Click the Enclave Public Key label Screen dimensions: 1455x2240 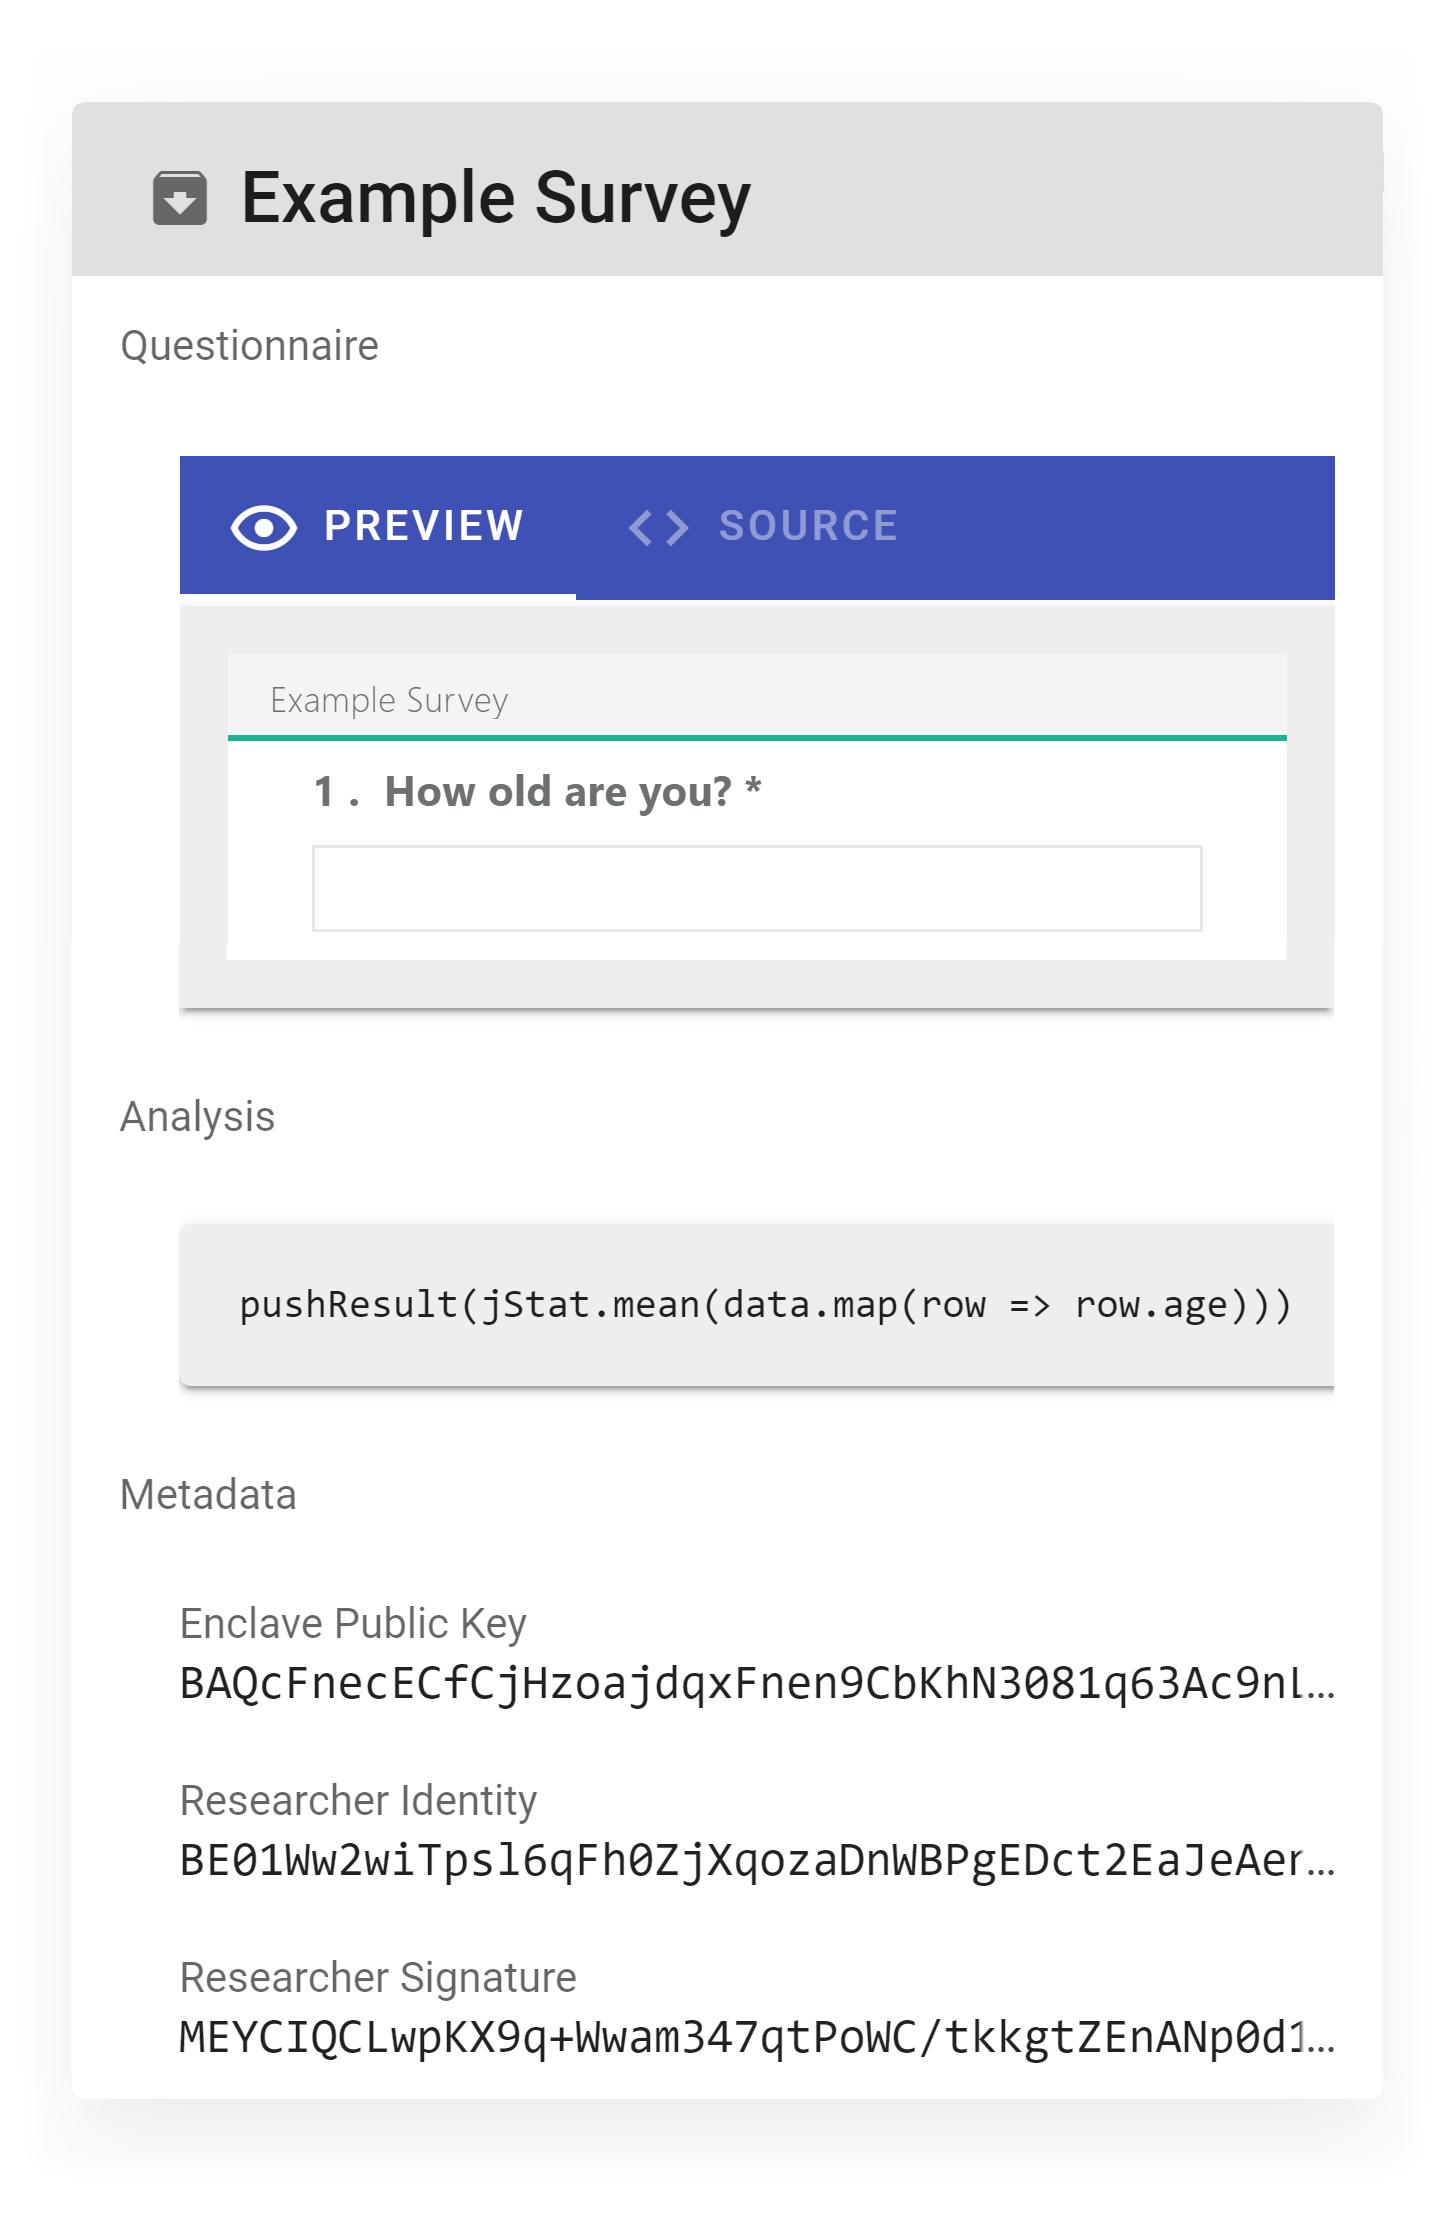click(353, 1624)
